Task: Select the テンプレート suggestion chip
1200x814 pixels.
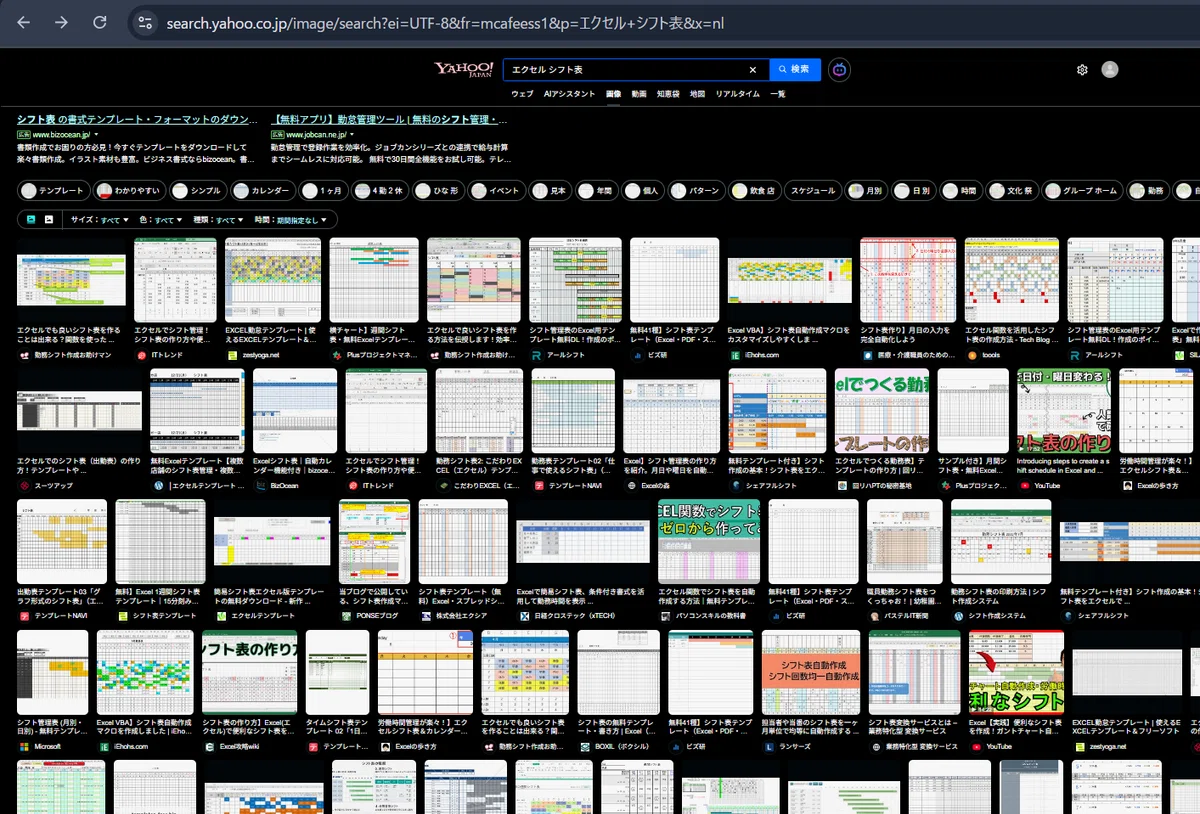Action: [53, 190]
